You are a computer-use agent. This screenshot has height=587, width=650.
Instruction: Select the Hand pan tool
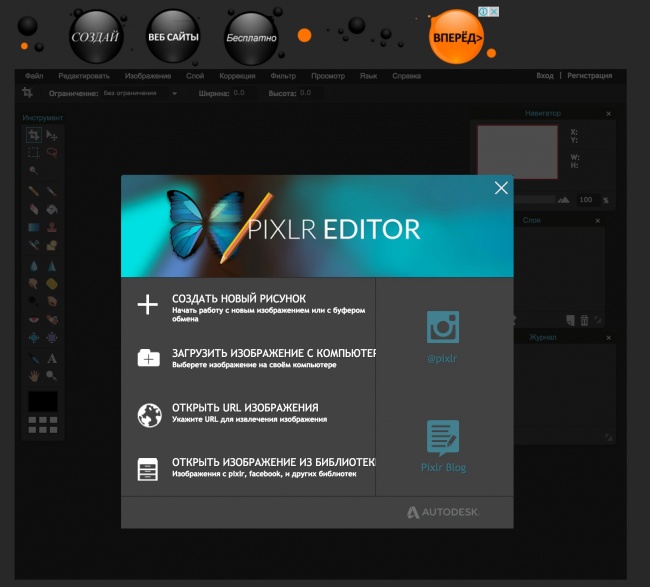tap(34, 376)
